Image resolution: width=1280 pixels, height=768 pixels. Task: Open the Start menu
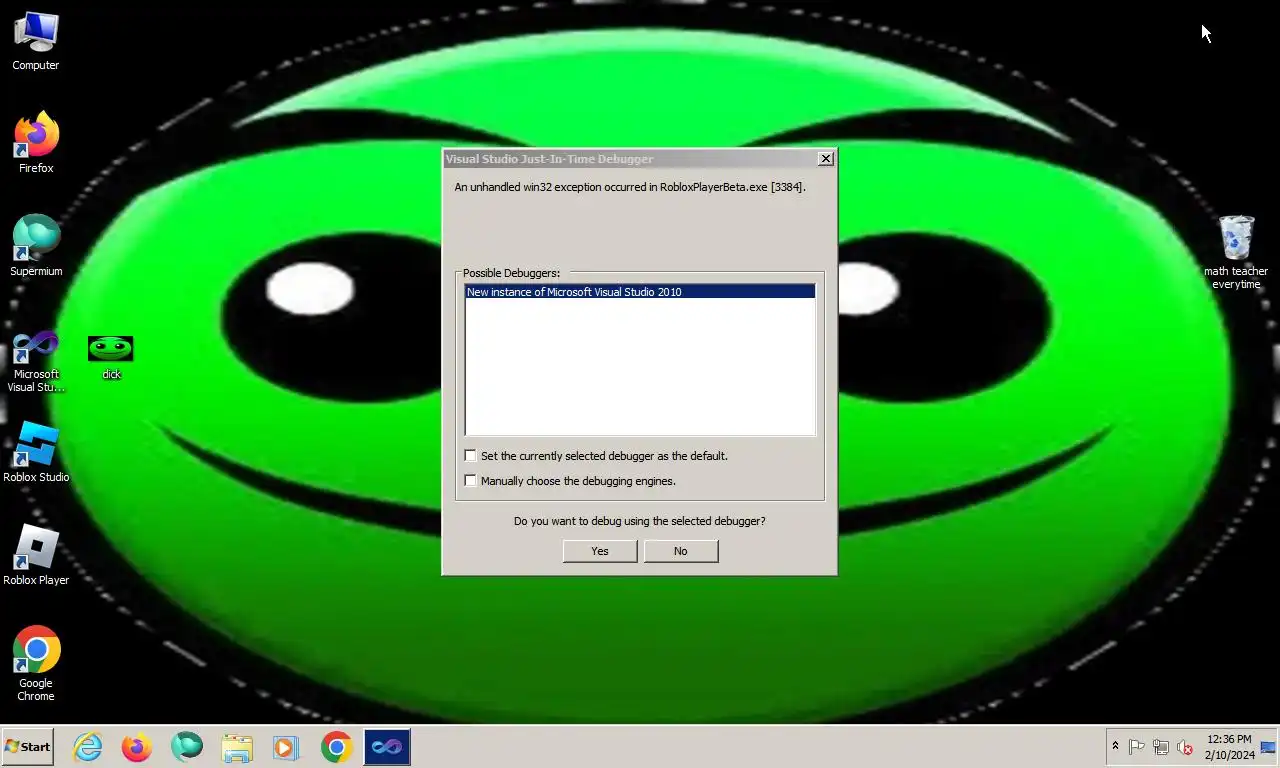pos(27,747)
